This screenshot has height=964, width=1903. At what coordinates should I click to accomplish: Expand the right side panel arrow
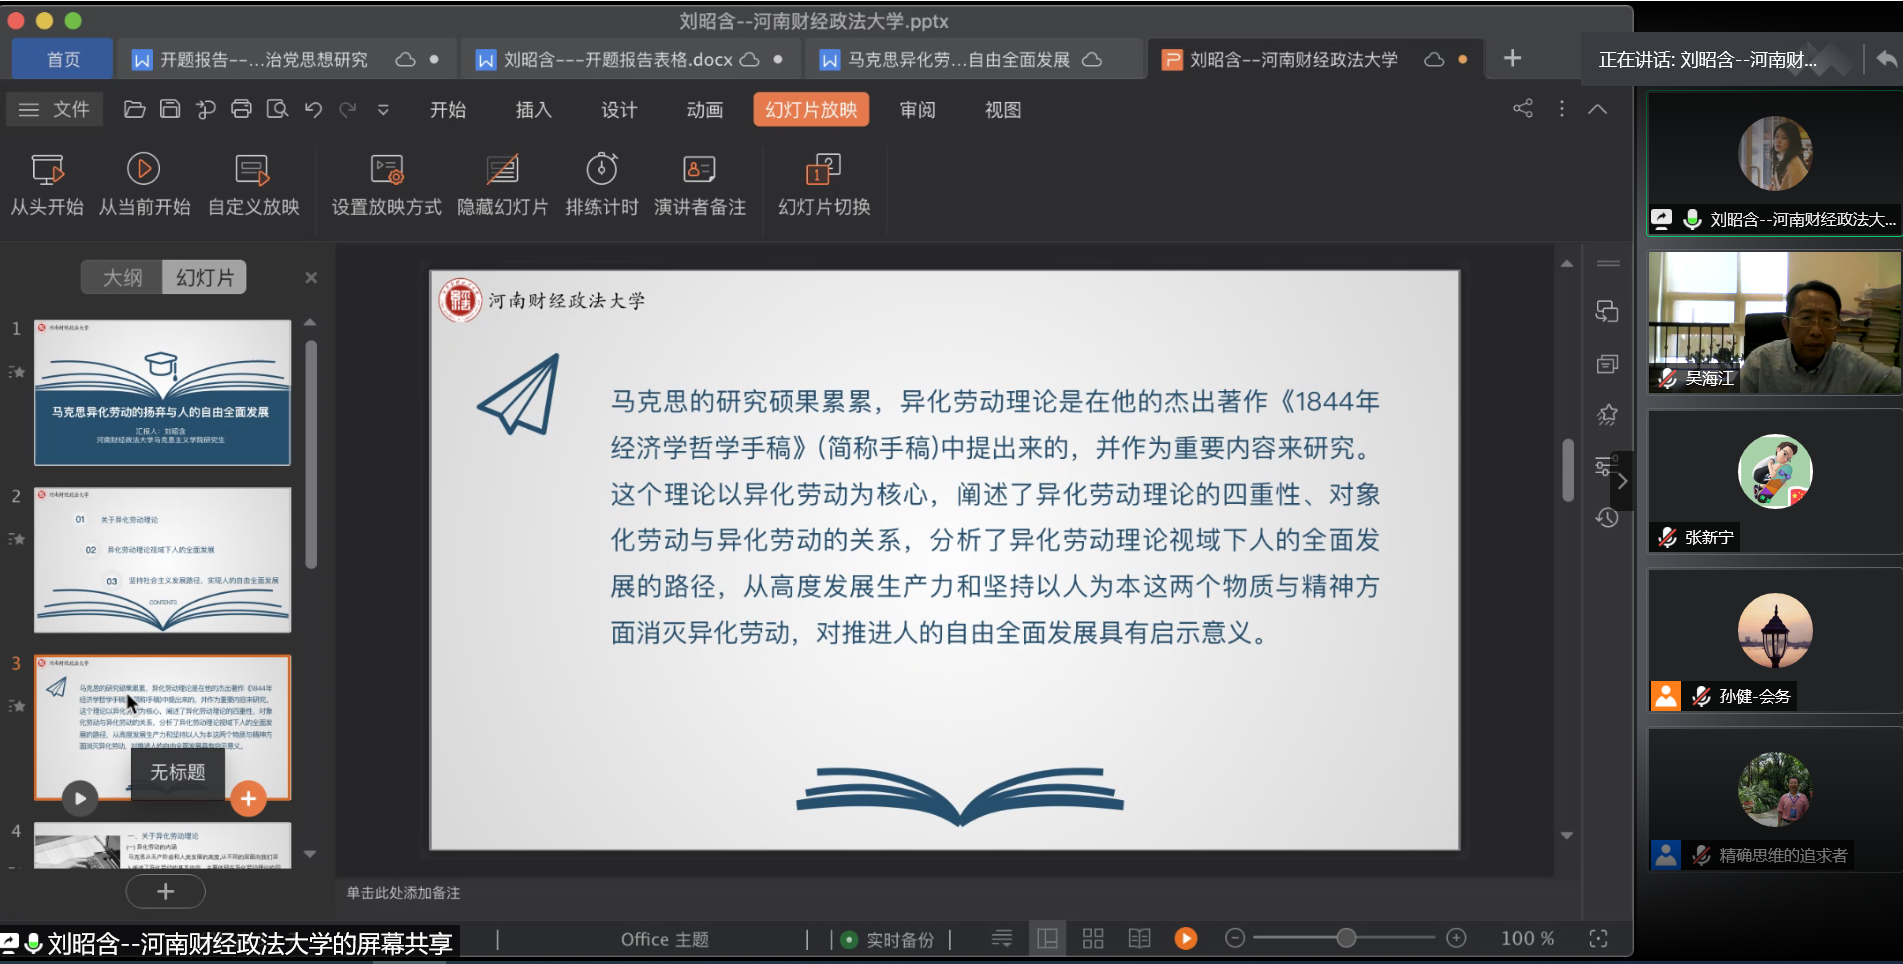click(x=1622, y=481)
